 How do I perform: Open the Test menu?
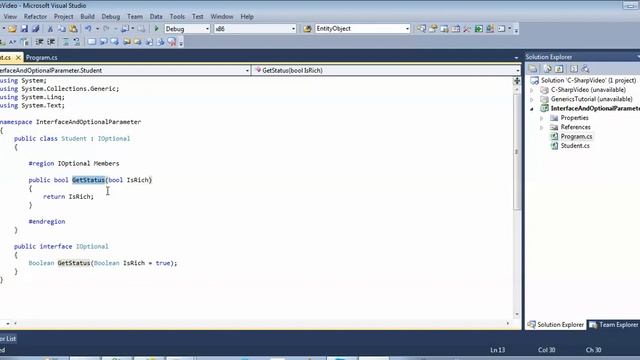(x=198, y=17)
